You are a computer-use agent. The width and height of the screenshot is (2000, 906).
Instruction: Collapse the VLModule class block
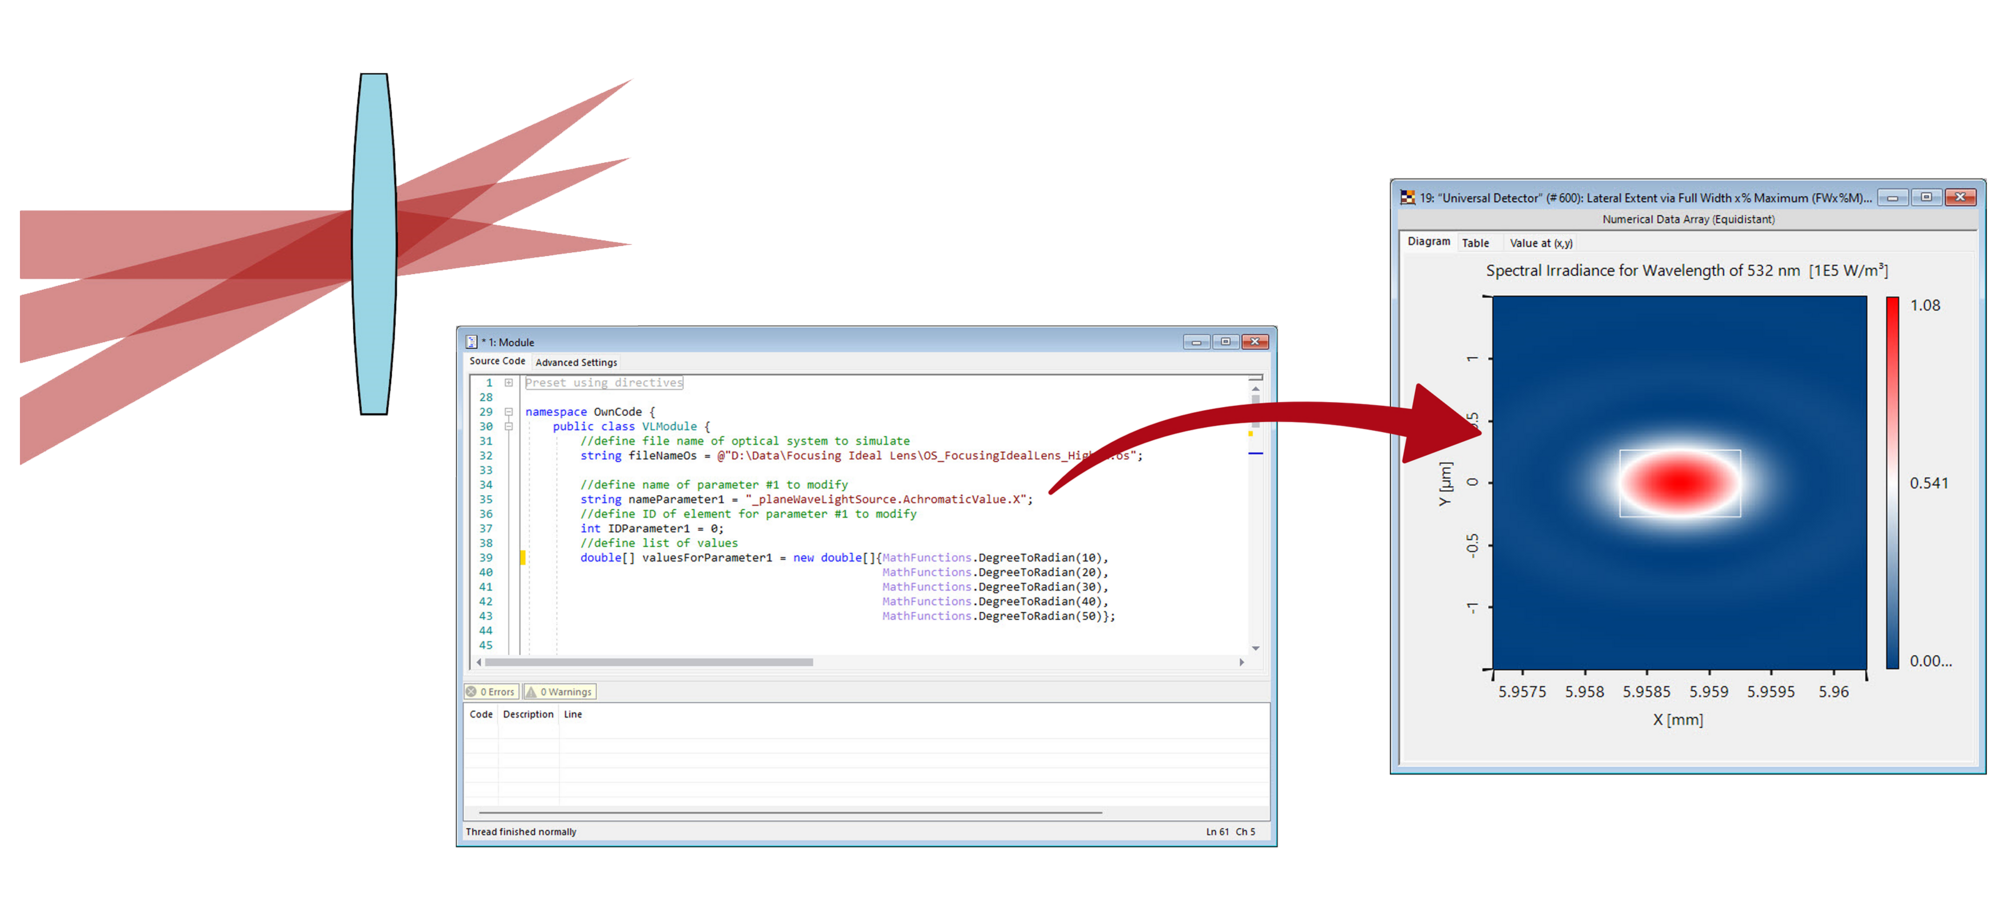(509, 427)
